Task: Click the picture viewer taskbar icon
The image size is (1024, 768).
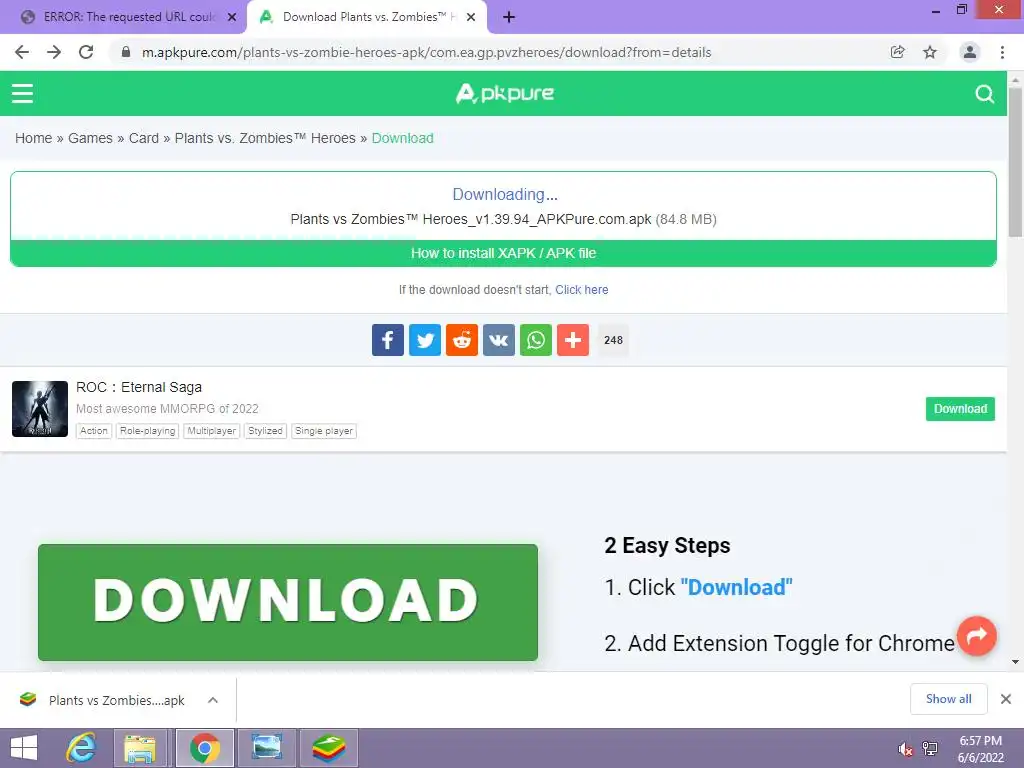Action: tap(267, 748)
